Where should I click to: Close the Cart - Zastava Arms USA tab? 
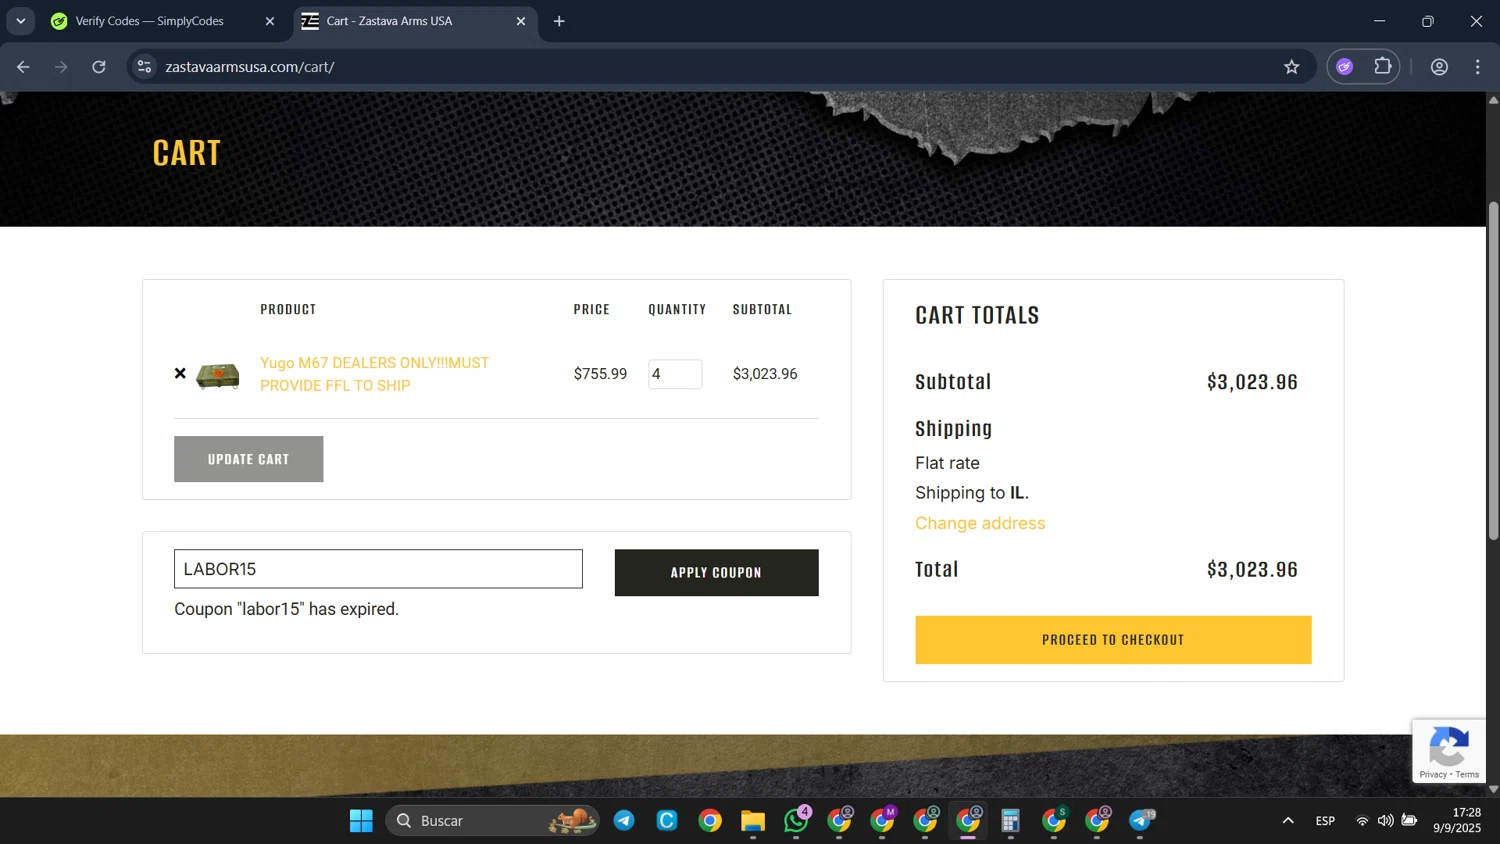click(520, 21)
